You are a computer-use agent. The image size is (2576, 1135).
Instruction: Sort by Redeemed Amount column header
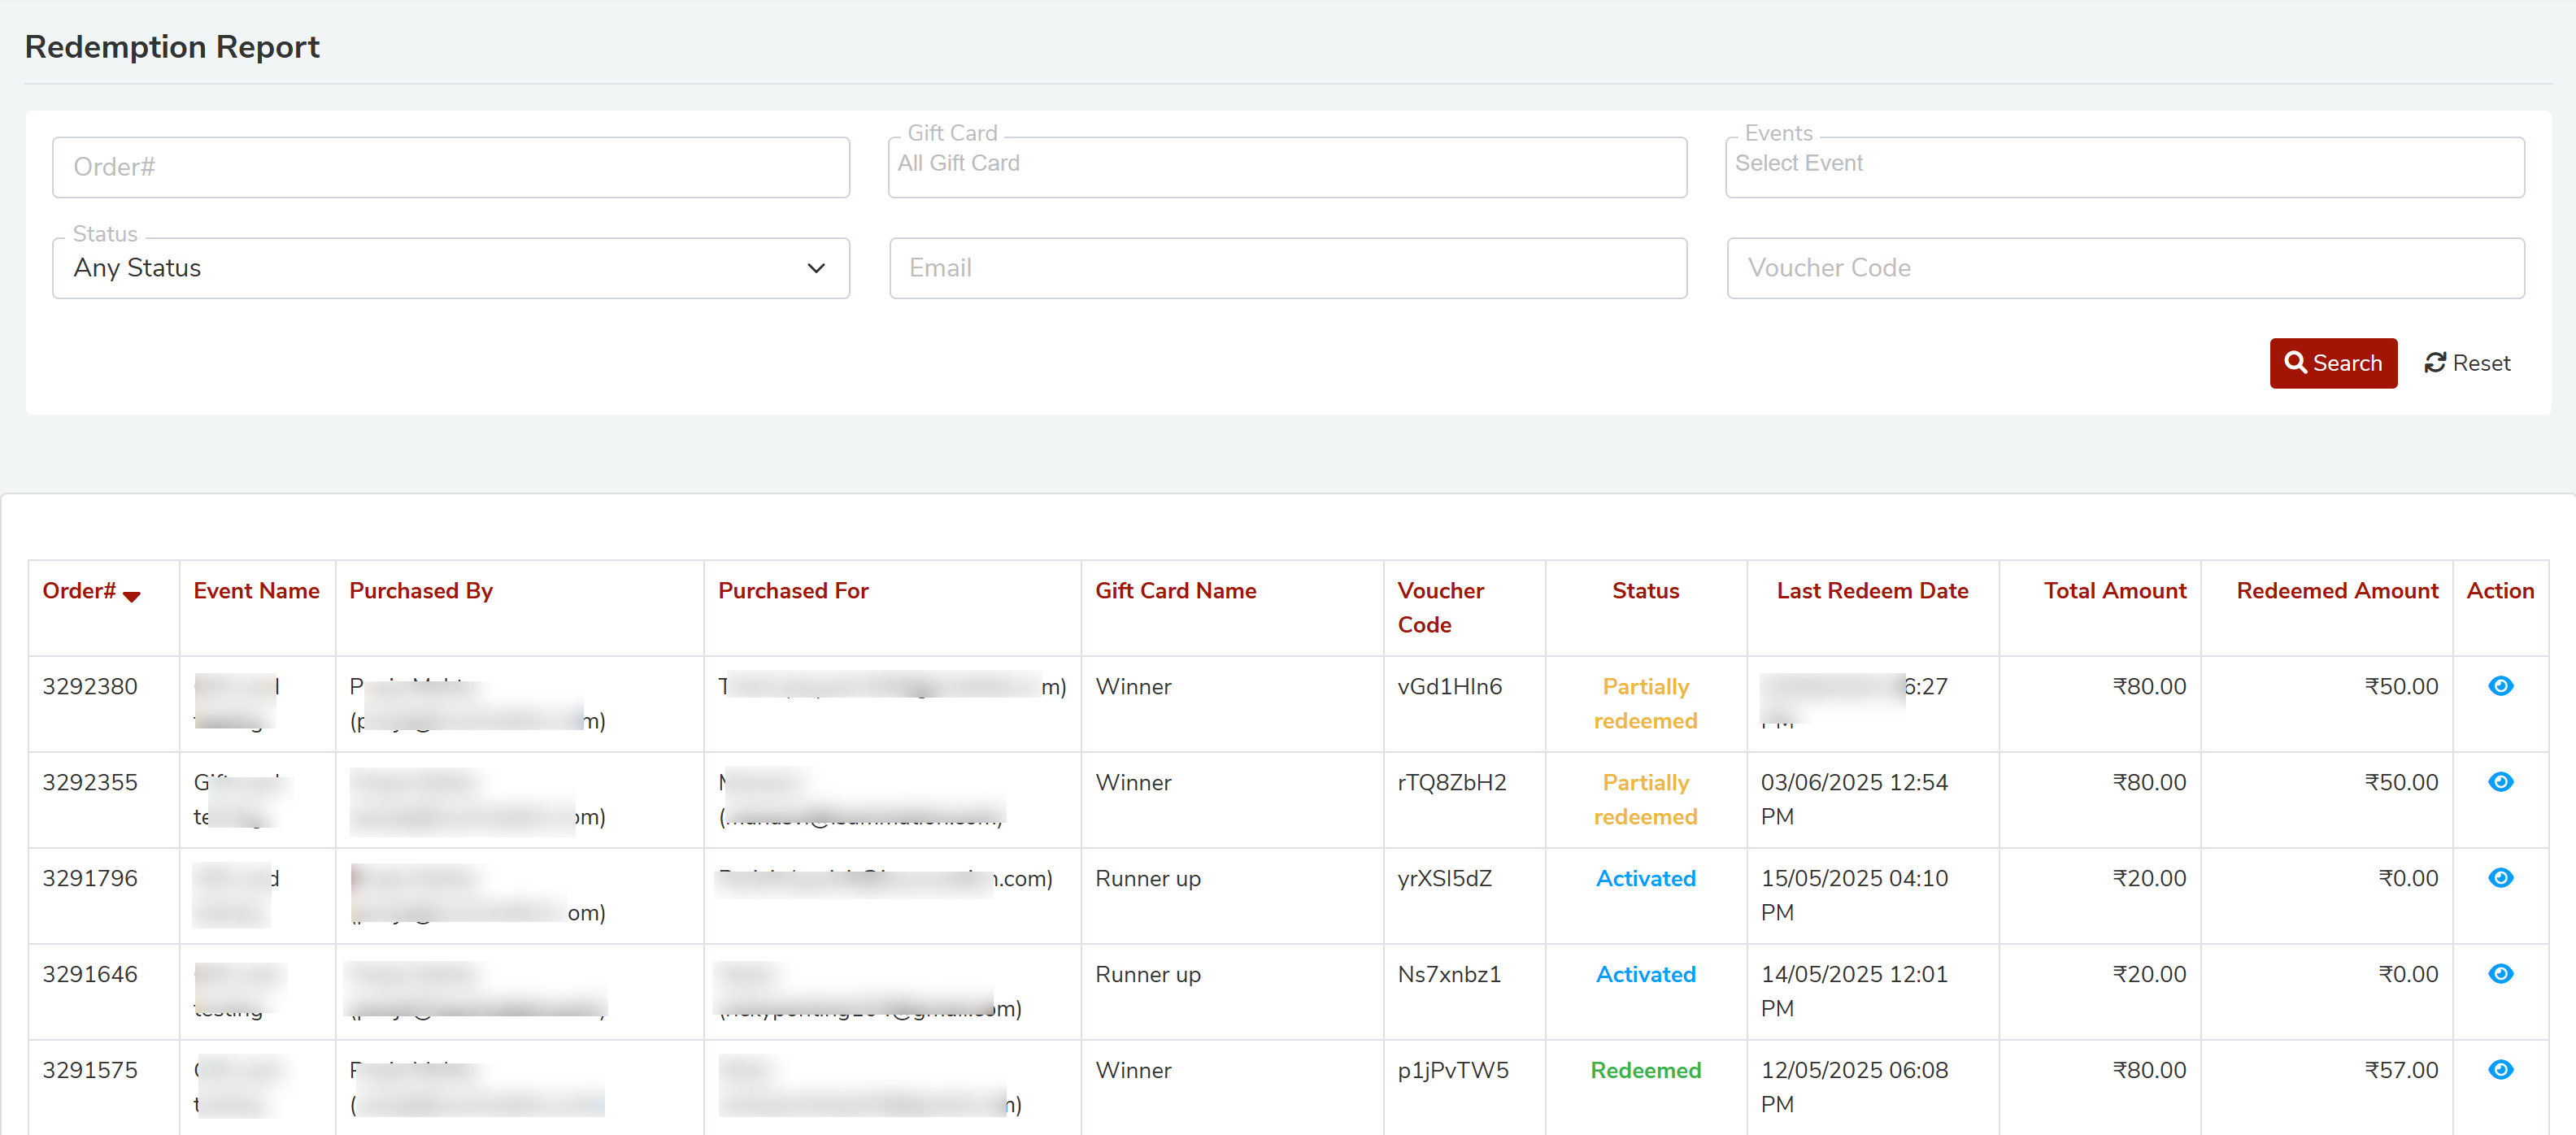point(2336,591)
